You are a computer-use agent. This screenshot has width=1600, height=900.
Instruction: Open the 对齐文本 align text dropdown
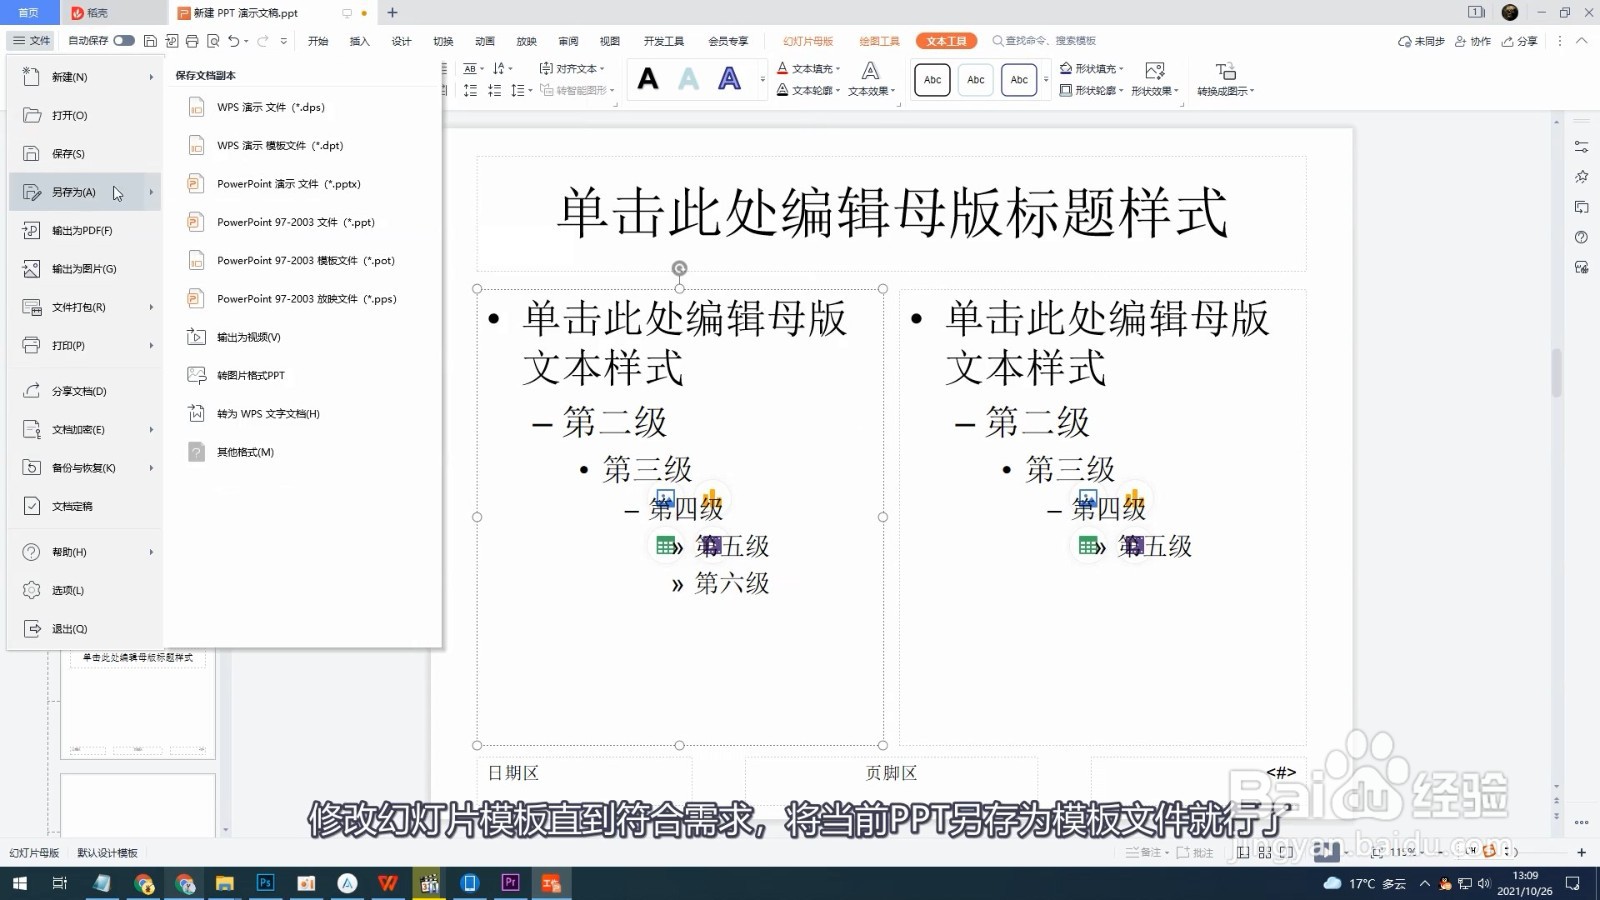pyautogui.click(x=572, y=69)
